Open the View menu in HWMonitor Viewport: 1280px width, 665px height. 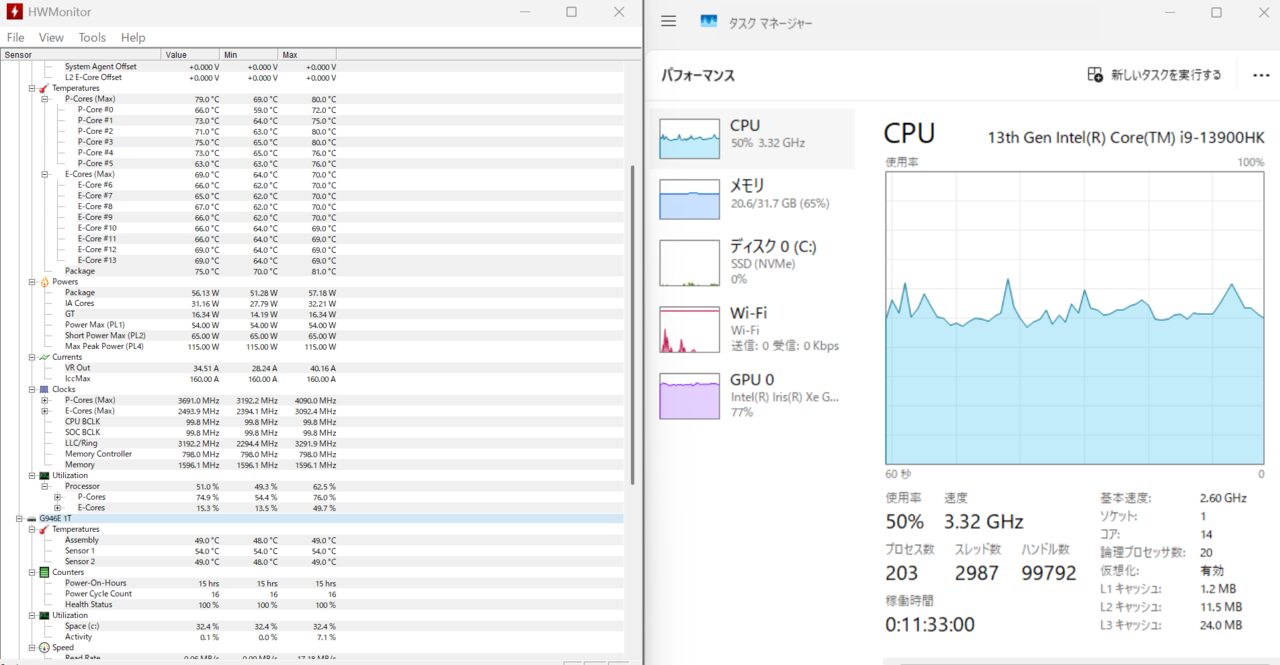pyautogui.click(x=51, y=37)
